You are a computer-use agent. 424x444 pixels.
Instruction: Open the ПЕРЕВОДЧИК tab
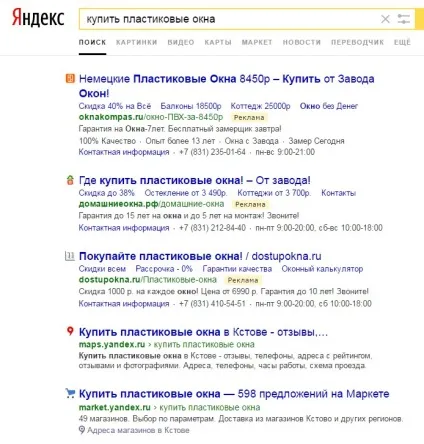(x=357, y=42)
